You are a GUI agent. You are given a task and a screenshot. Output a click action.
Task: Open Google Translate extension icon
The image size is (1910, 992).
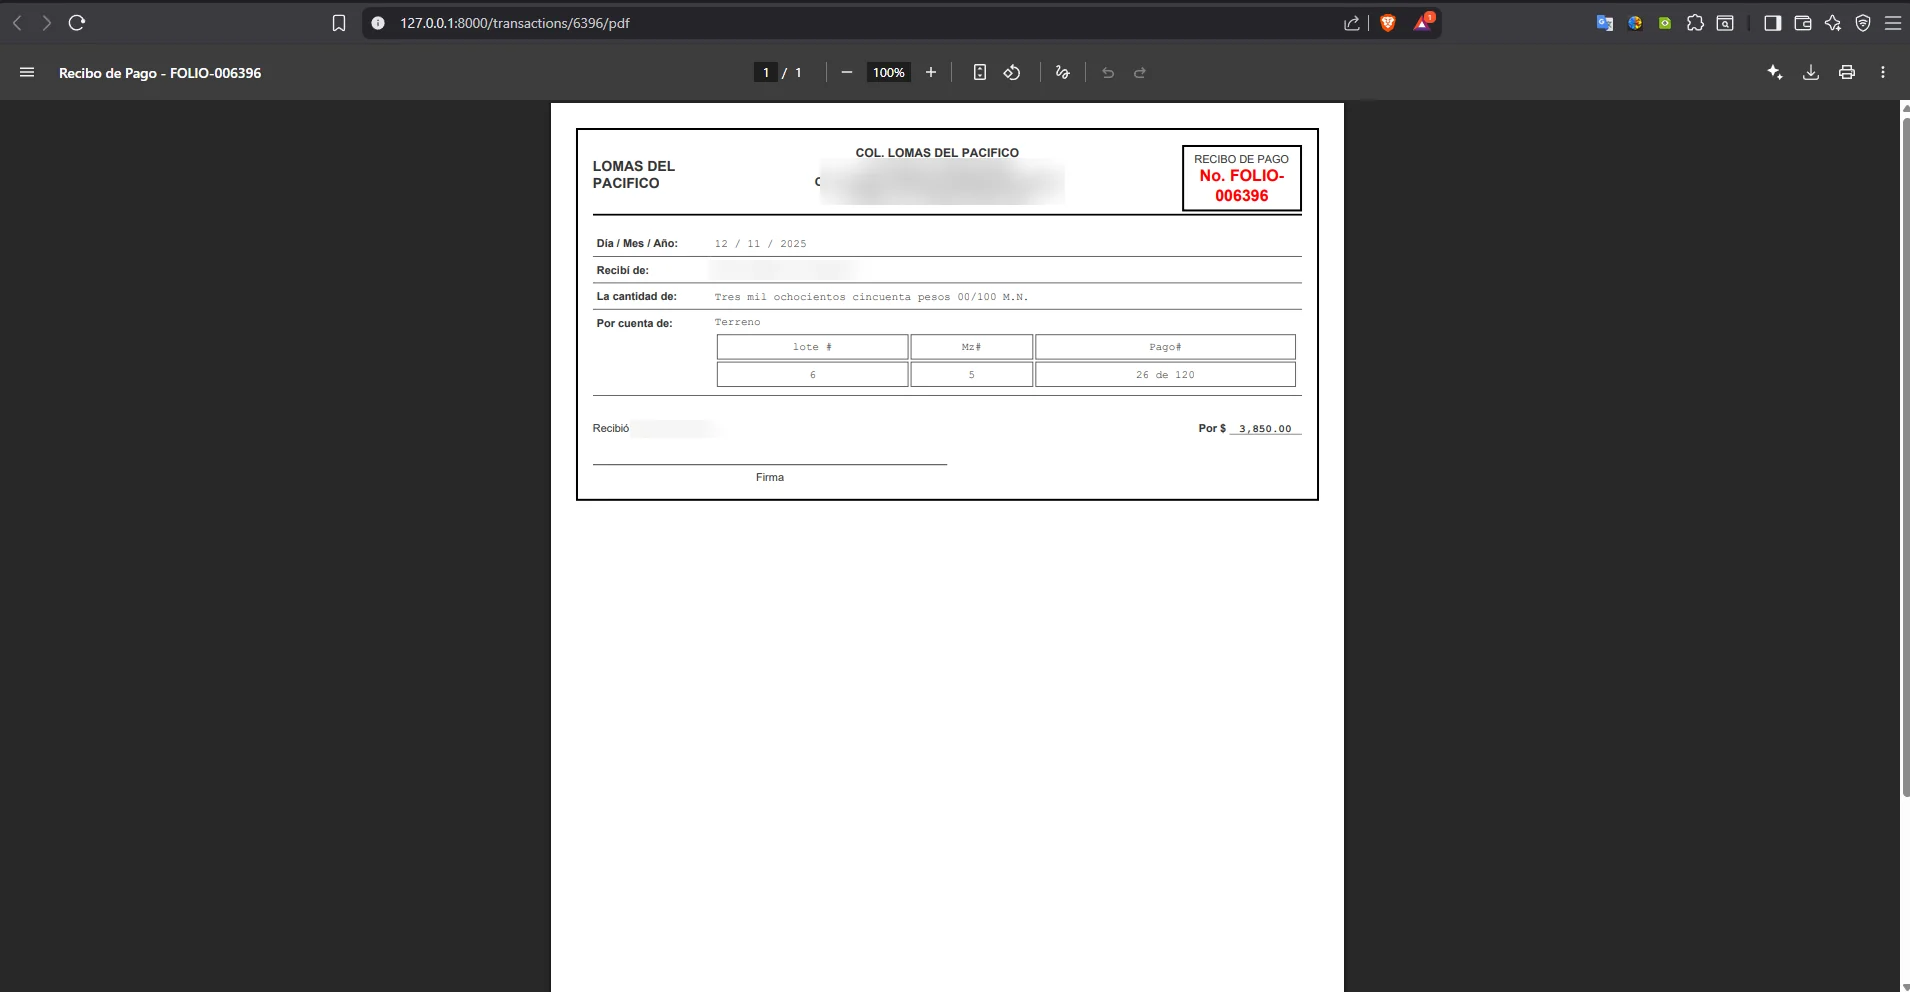click(1605, 23)
